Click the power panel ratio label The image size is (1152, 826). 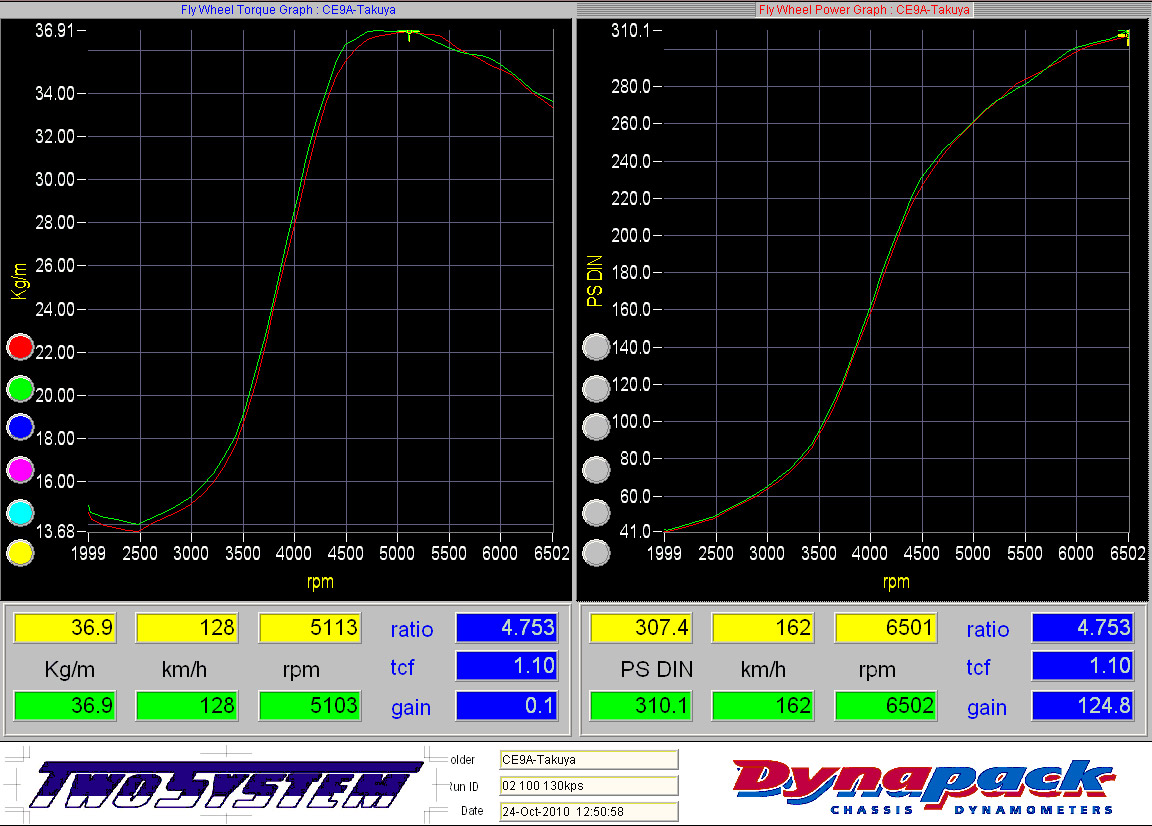987,630
